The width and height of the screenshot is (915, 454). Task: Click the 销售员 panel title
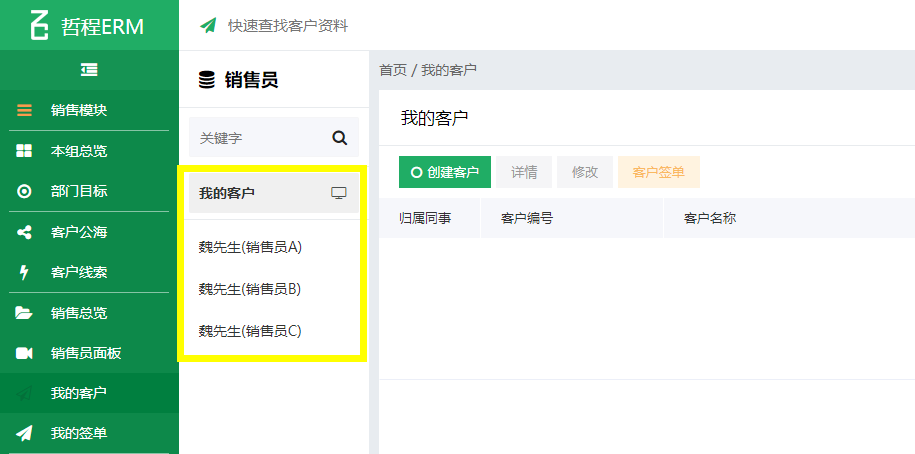[252, 80]
